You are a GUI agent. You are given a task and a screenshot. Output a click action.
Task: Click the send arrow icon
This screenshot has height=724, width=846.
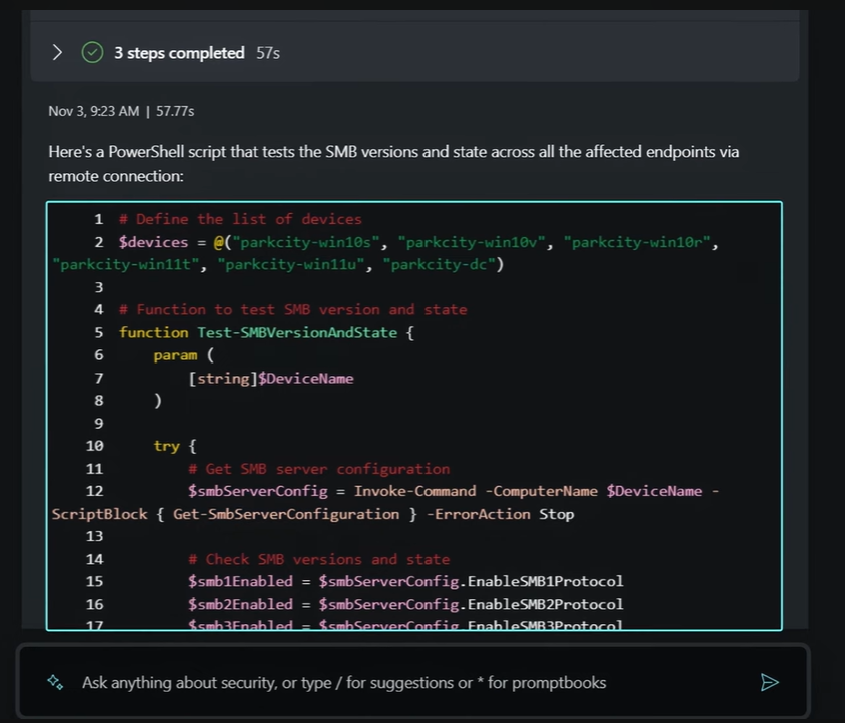point(769,682)
